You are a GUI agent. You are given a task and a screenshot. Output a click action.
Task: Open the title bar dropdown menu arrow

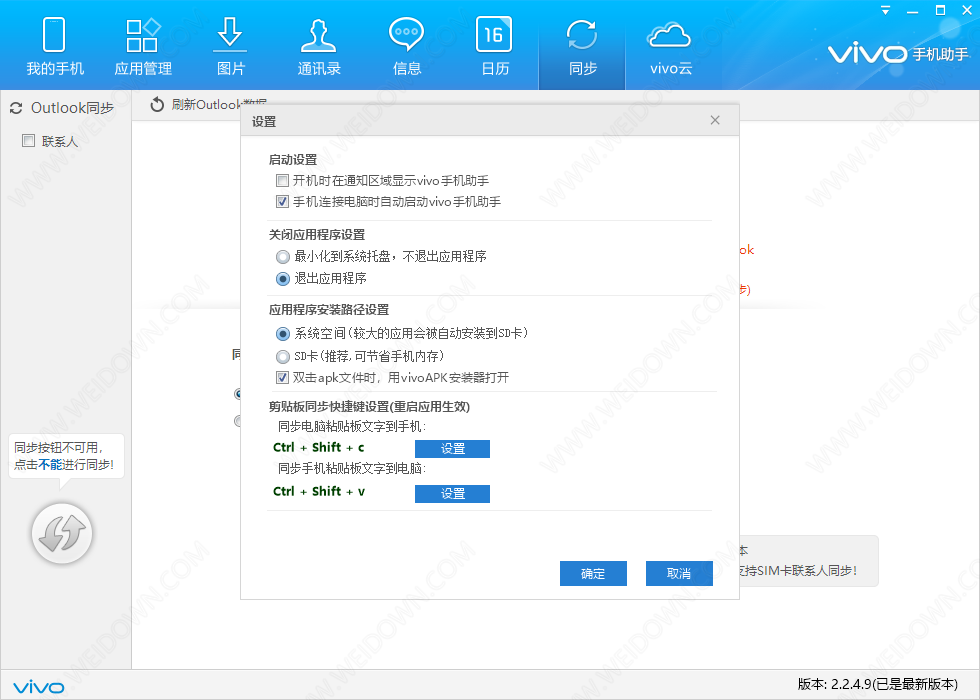pos(885,11)
